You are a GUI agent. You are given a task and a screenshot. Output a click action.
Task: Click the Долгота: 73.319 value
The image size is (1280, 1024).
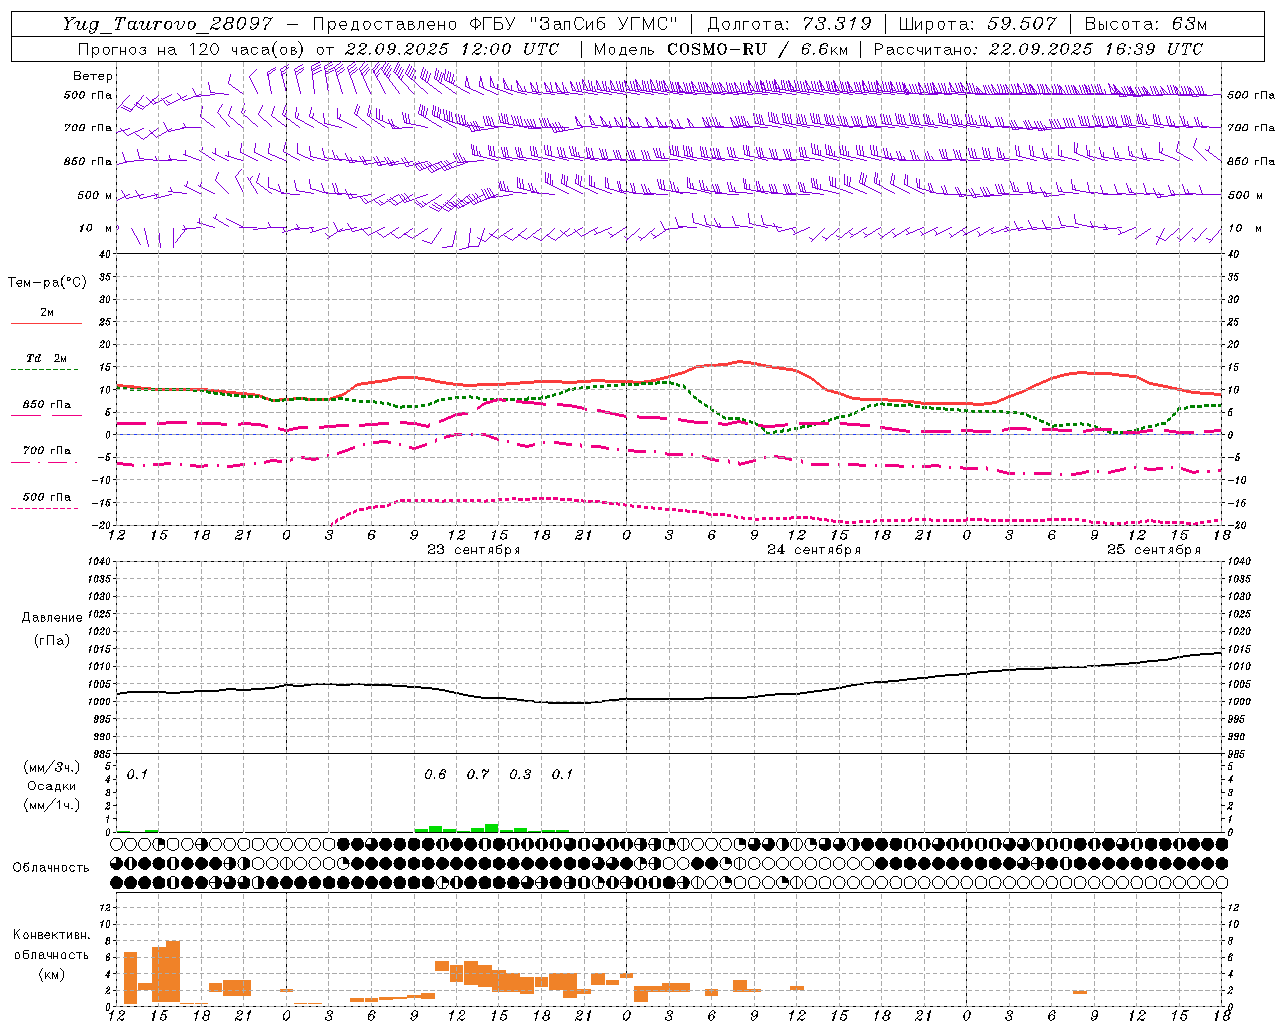coord(789,24)
